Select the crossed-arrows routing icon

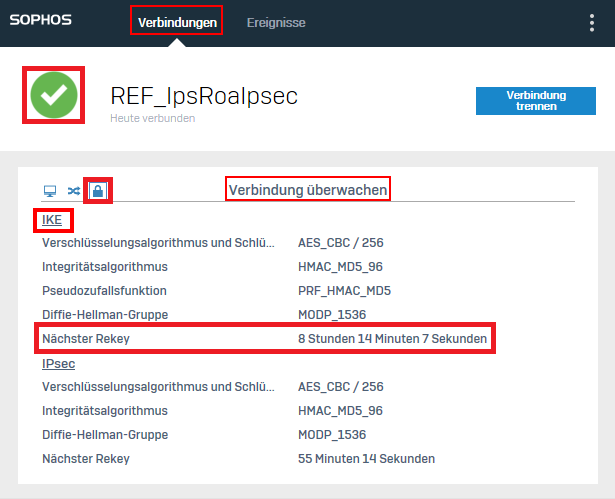pos(73,190)
